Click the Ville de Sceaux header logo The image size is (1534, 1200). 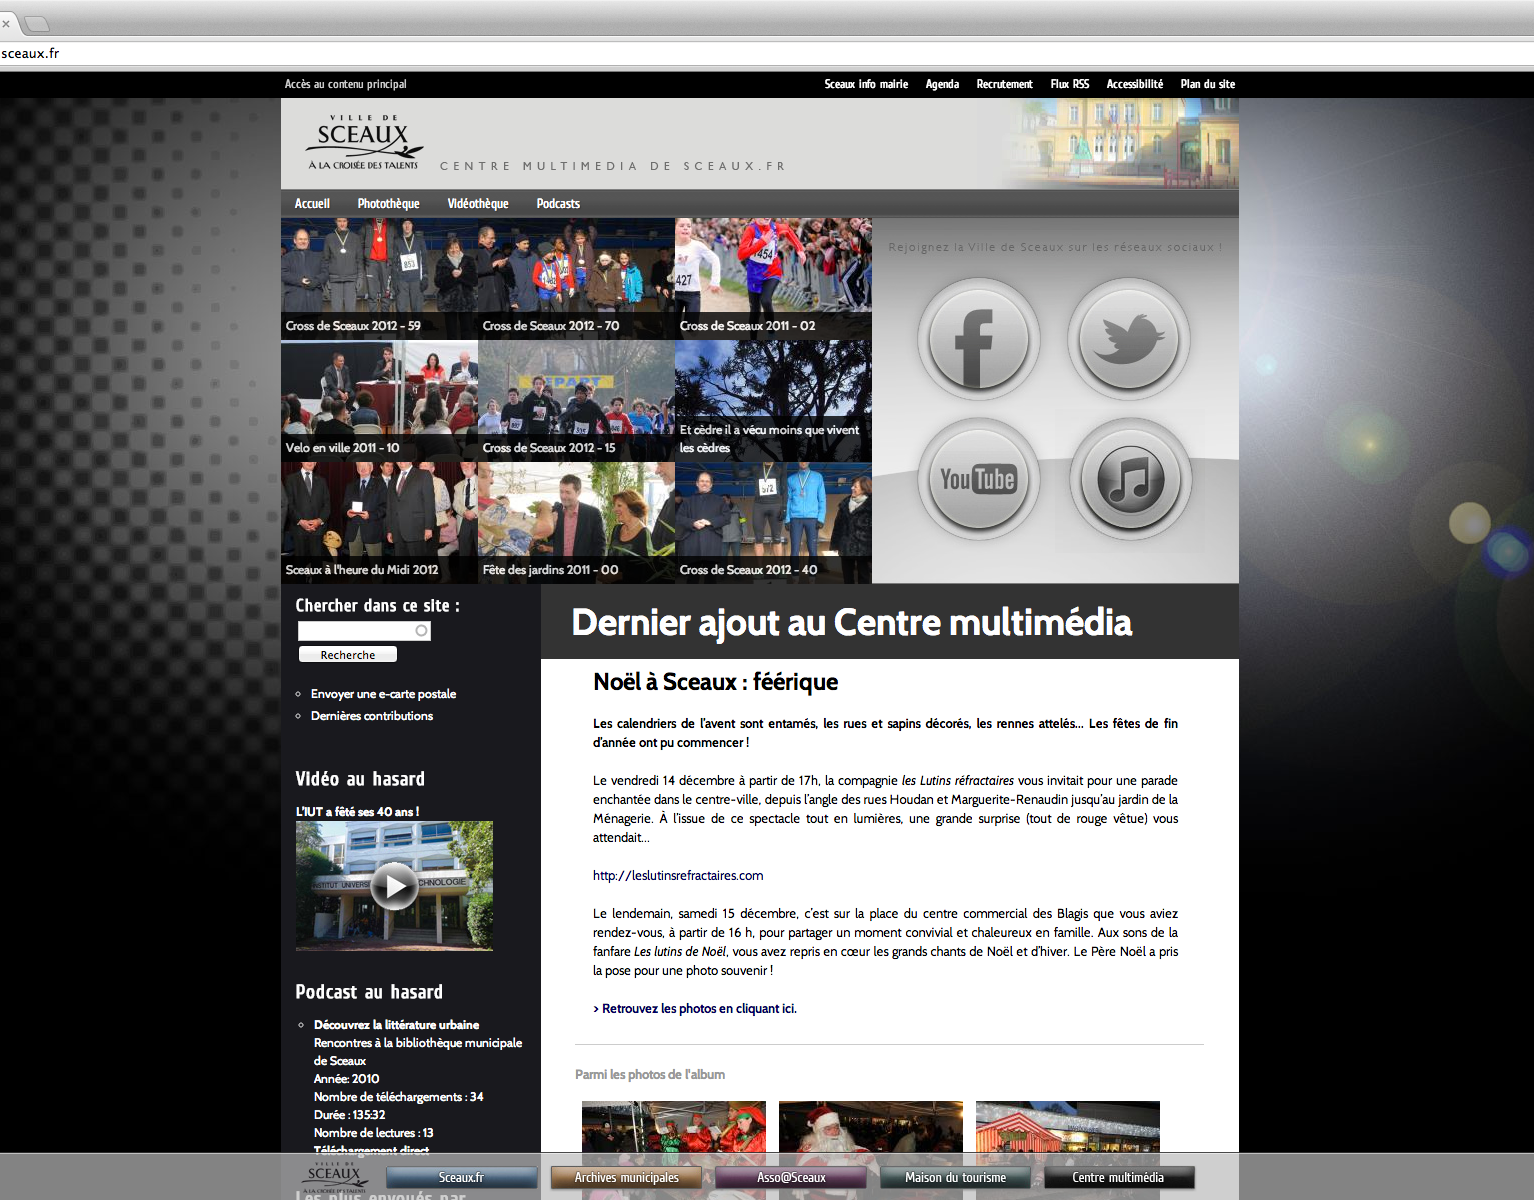pos(364,143)
